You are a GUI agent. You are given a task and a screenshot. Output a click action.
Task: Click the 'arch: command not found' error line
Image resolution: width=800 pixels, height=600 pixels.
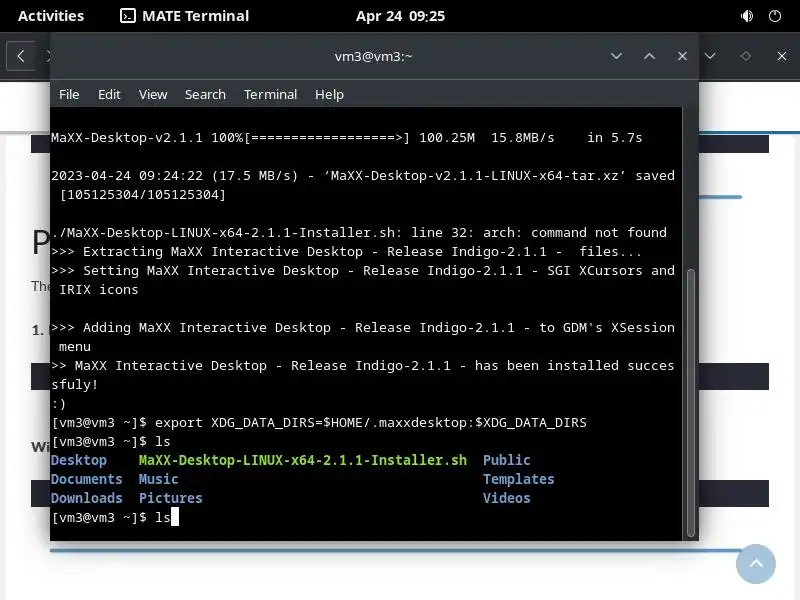(359, 233)
